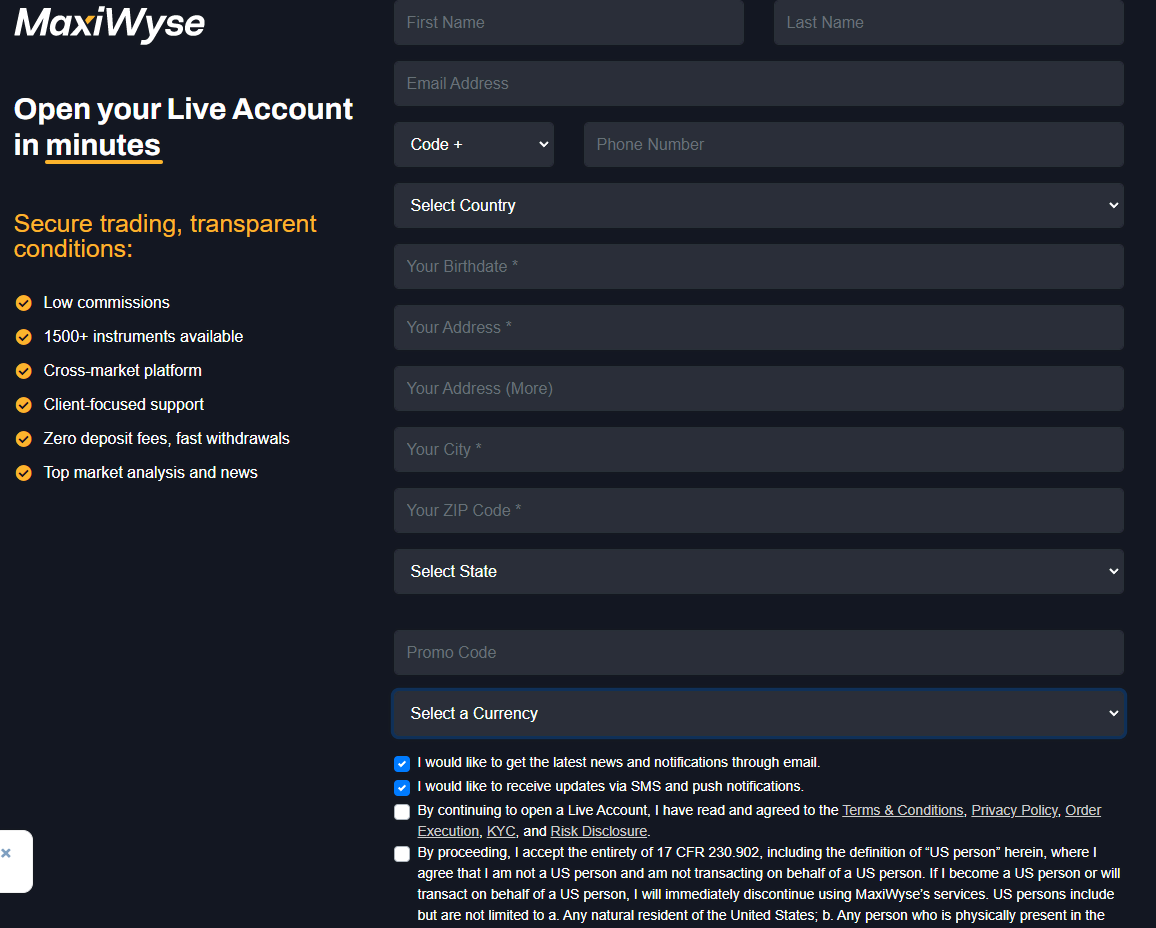The image size is (1156, 928).
Task: Click the checkmark icon beside Client-focused support
Action: tap(24, 405)
